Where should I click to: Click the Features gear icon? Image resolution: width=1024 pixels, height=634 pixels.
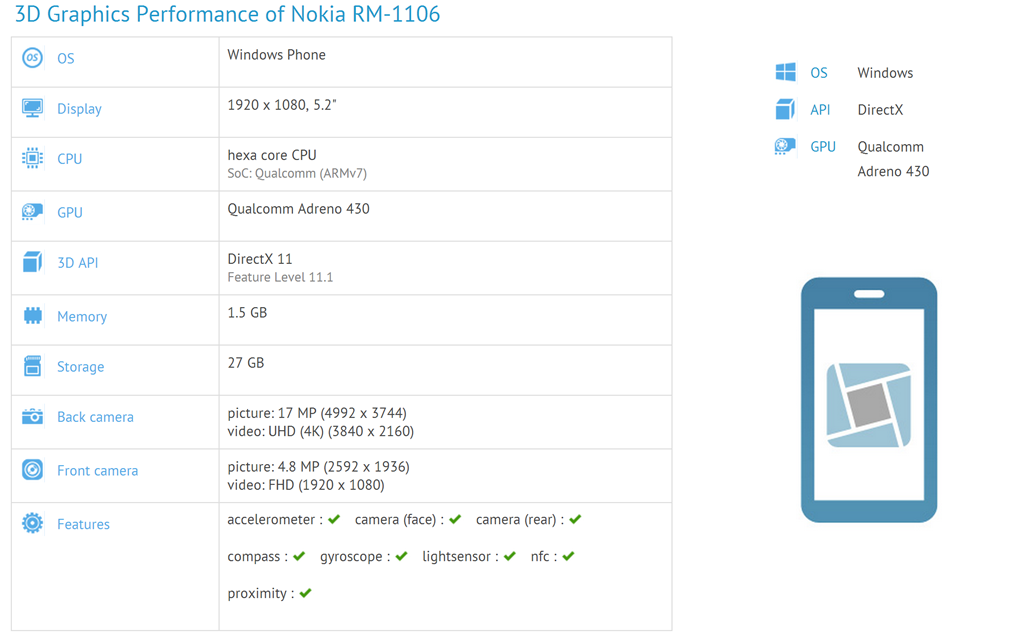32,523
